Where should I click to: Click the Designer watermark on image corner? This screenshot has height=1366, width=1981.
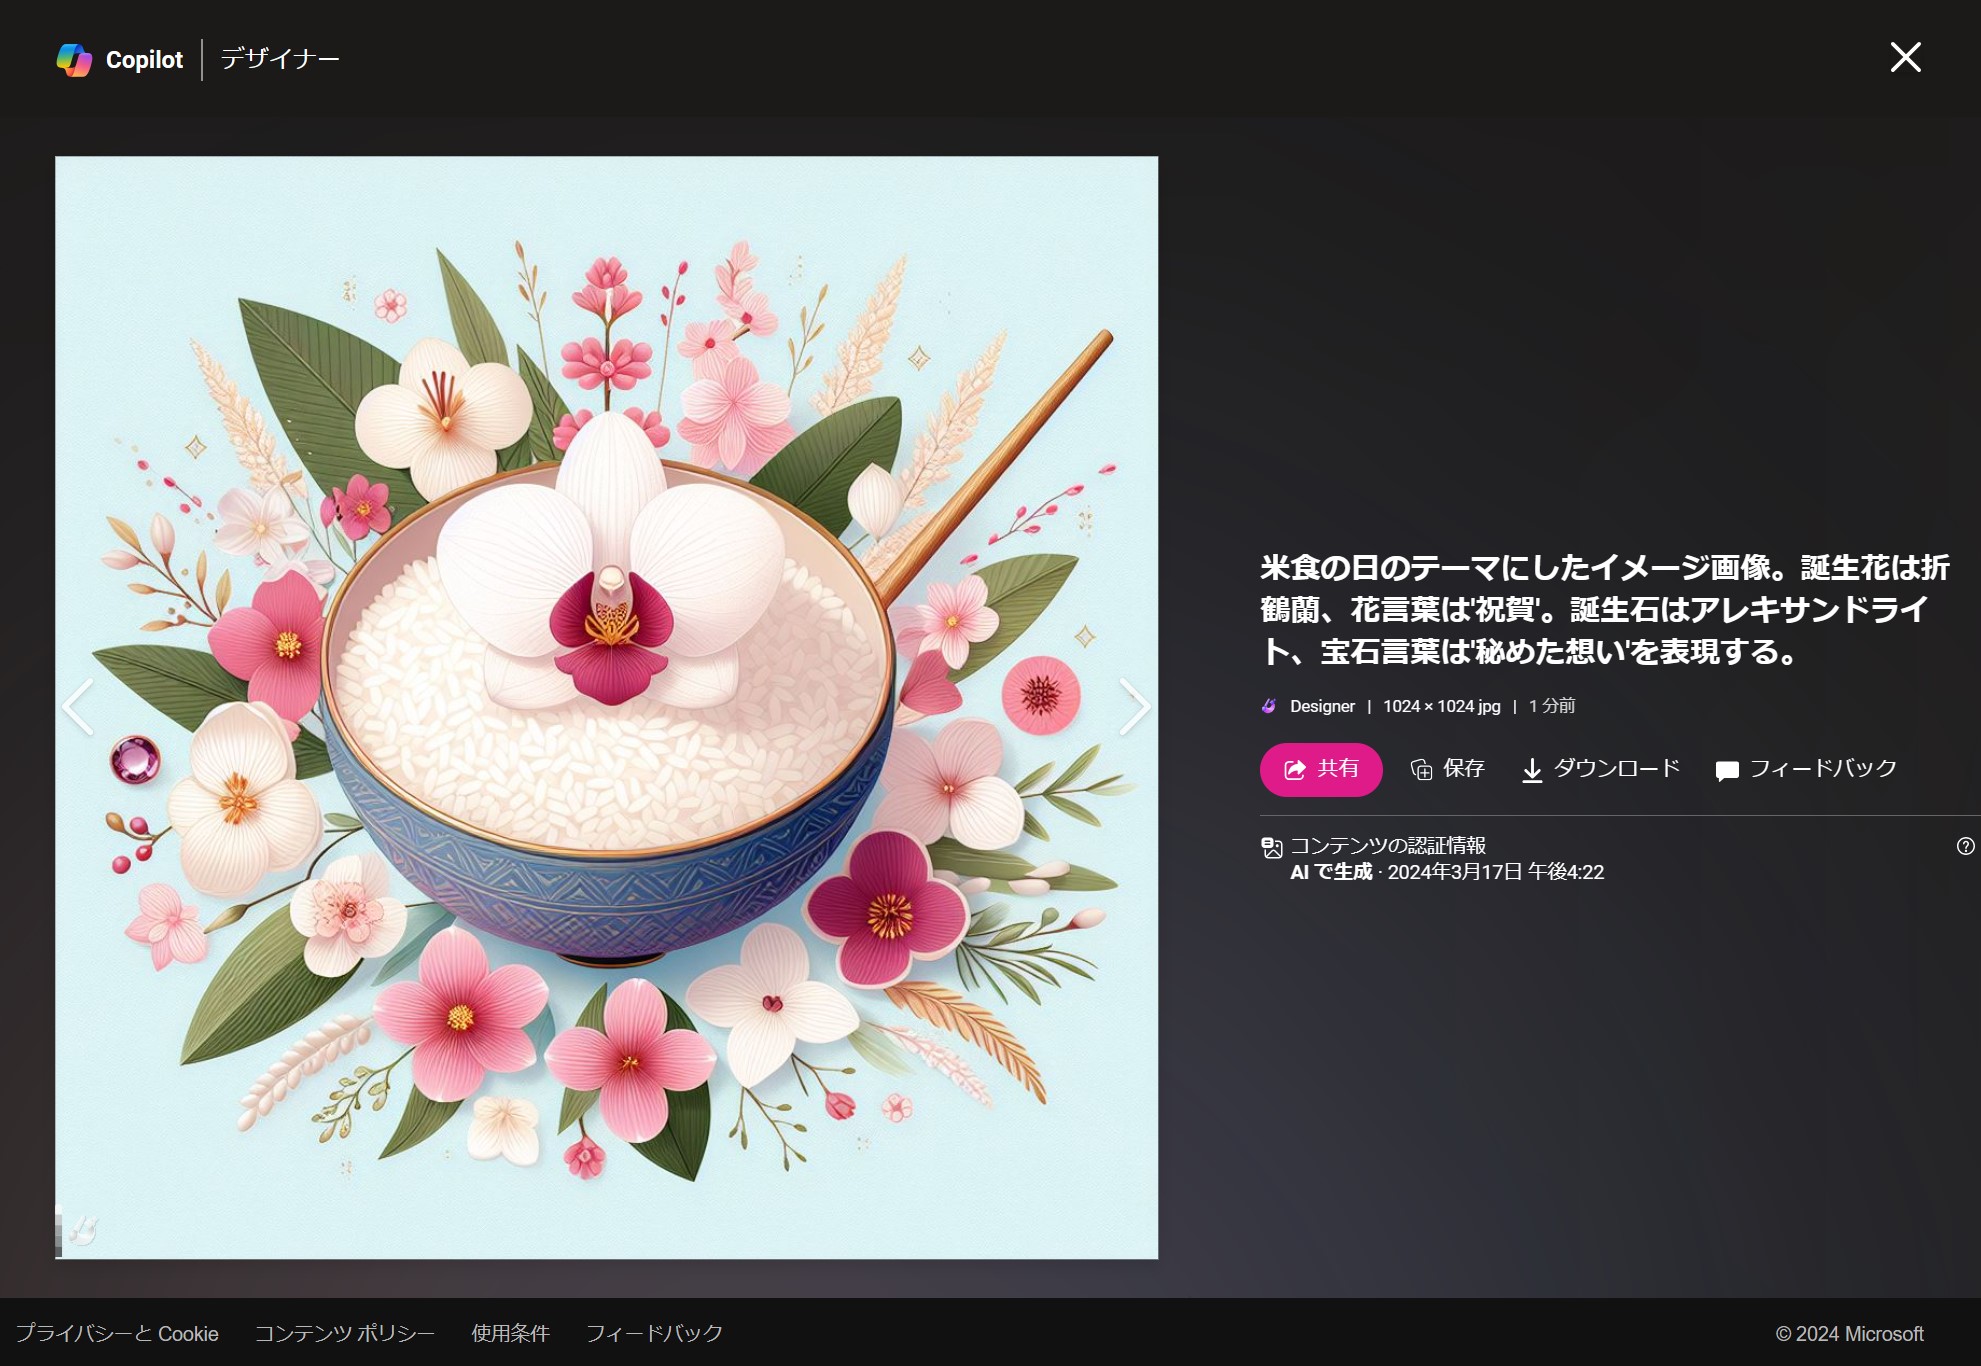82,1230
